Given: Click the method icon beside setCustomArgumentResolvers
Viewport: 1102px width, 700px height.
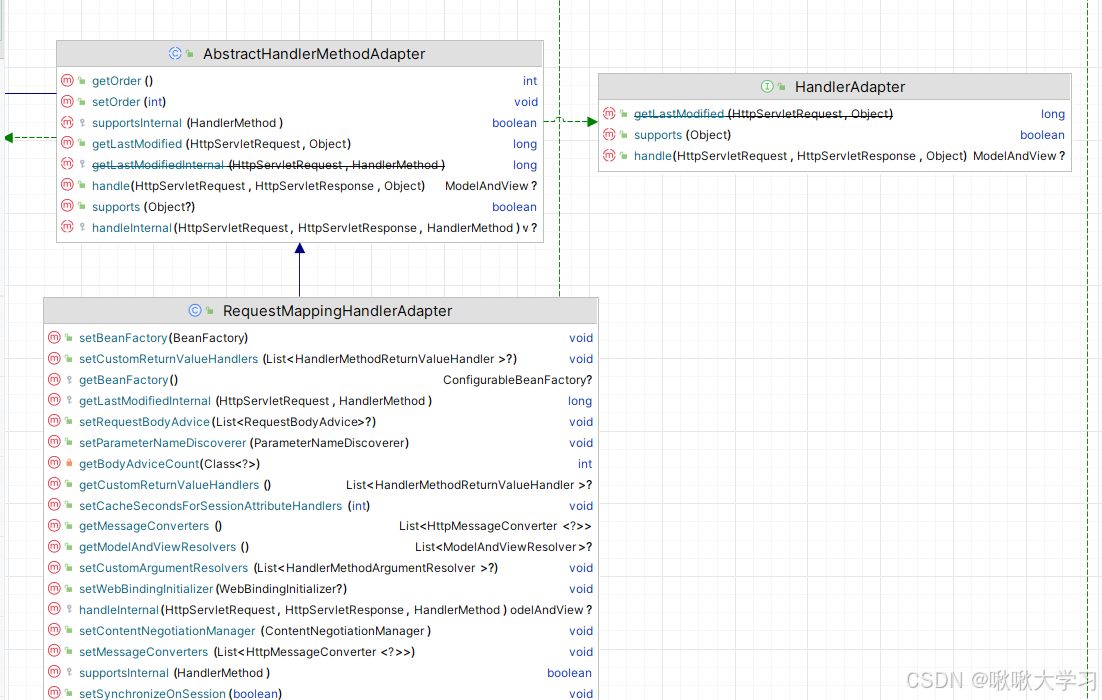Looking at the screenshot, I should point(54,568).
